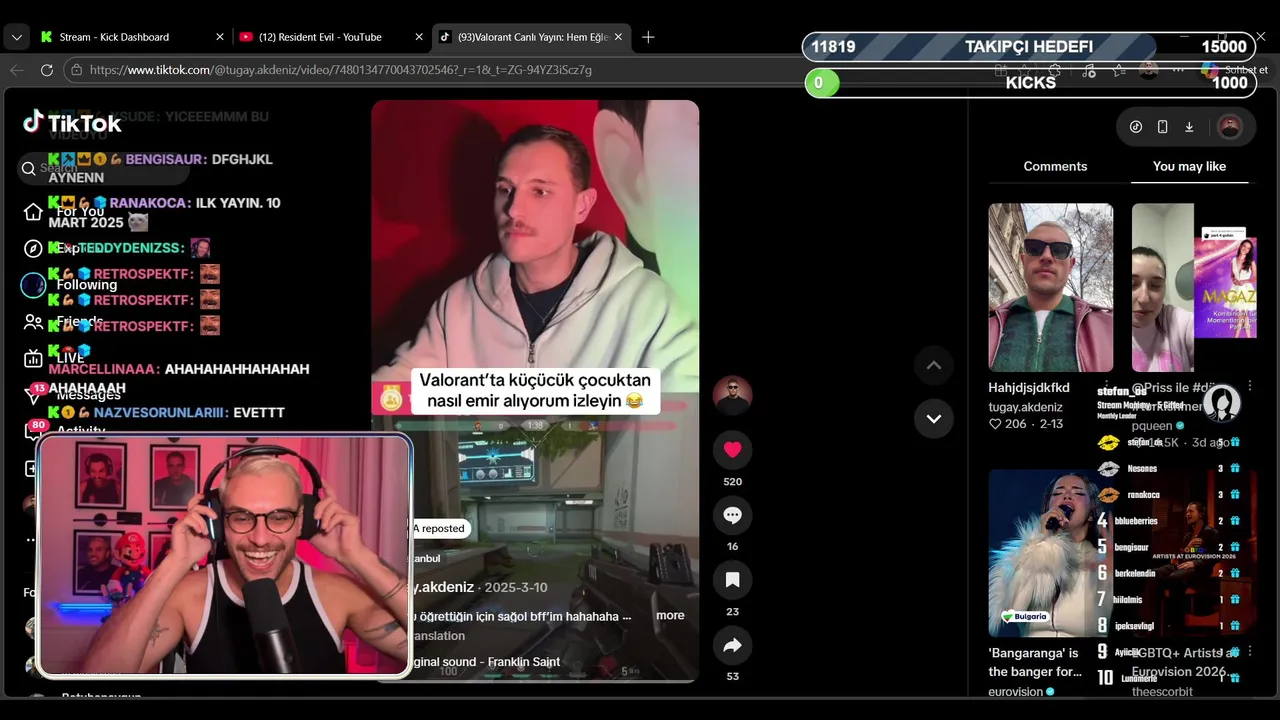This screenshot has height=720, width=1280.
Task: Go to the next video with down arrow
Action: point(934,418)
